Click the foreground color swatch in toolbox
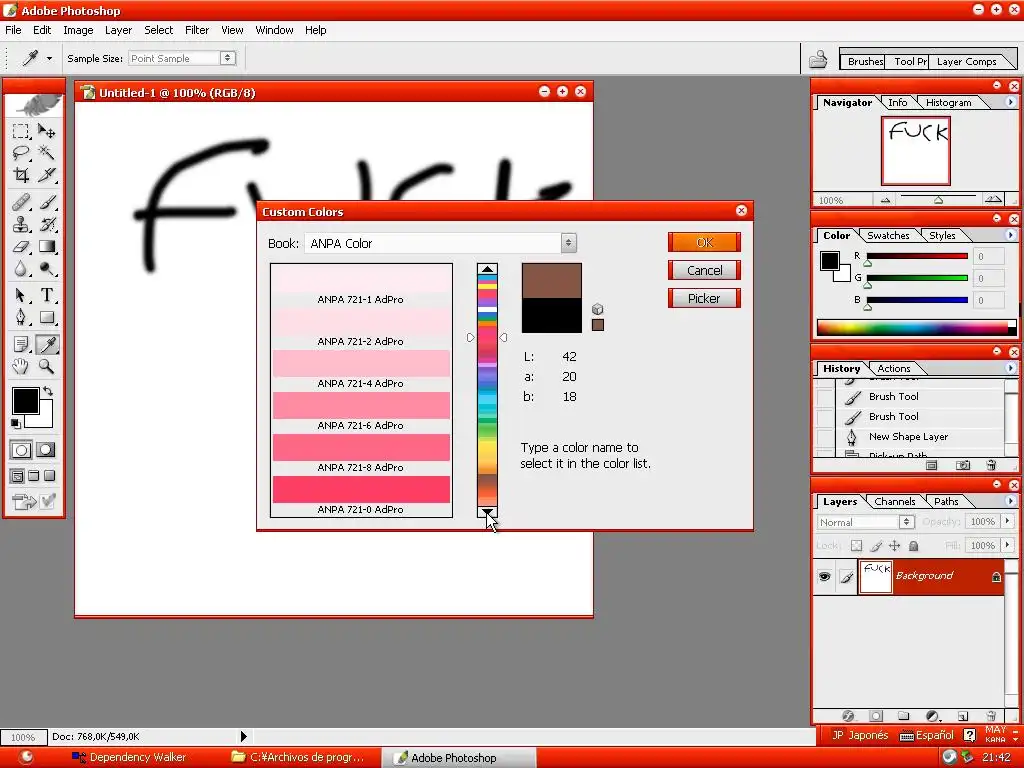The height and width of the screenshot is (768, 1024). (25, 400)
